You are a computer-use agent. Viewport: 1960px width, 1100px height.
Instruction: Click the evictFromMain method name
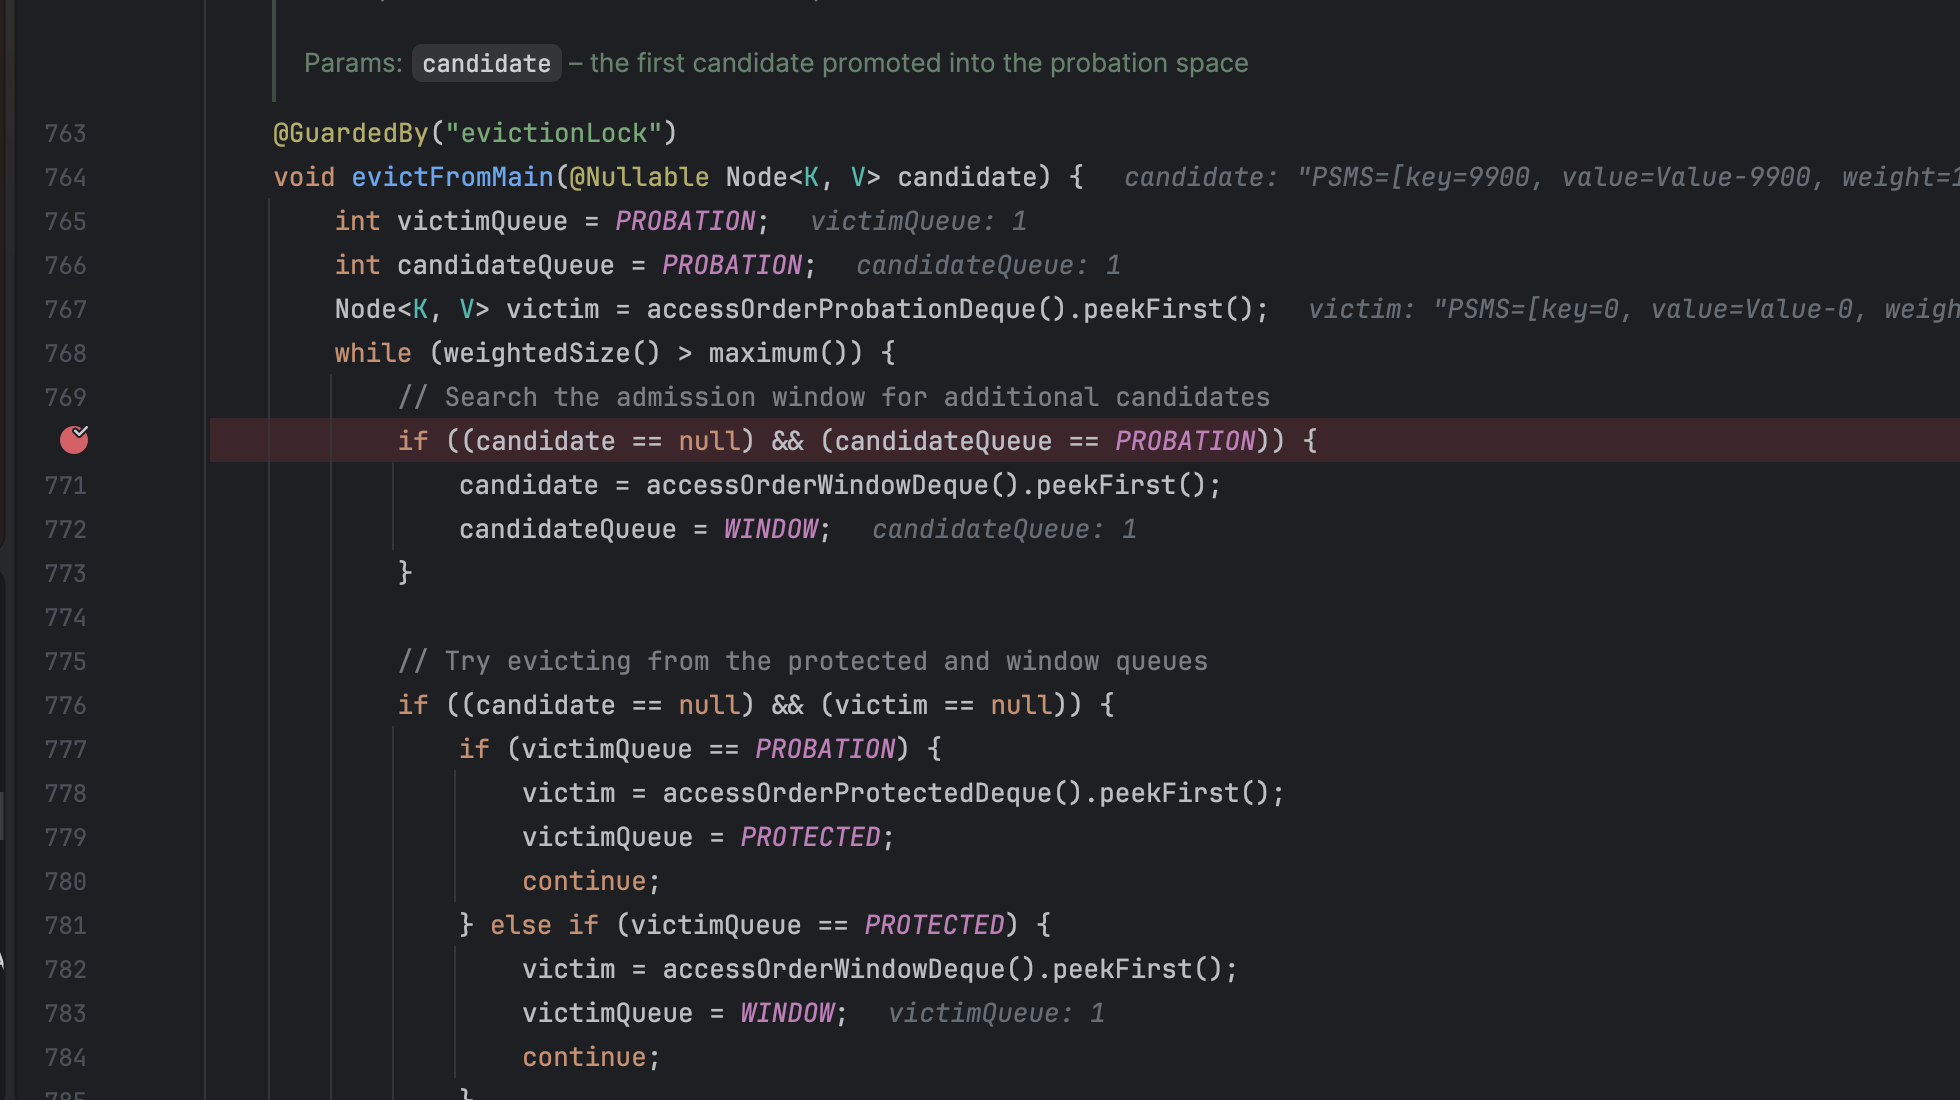coord(451,178)
